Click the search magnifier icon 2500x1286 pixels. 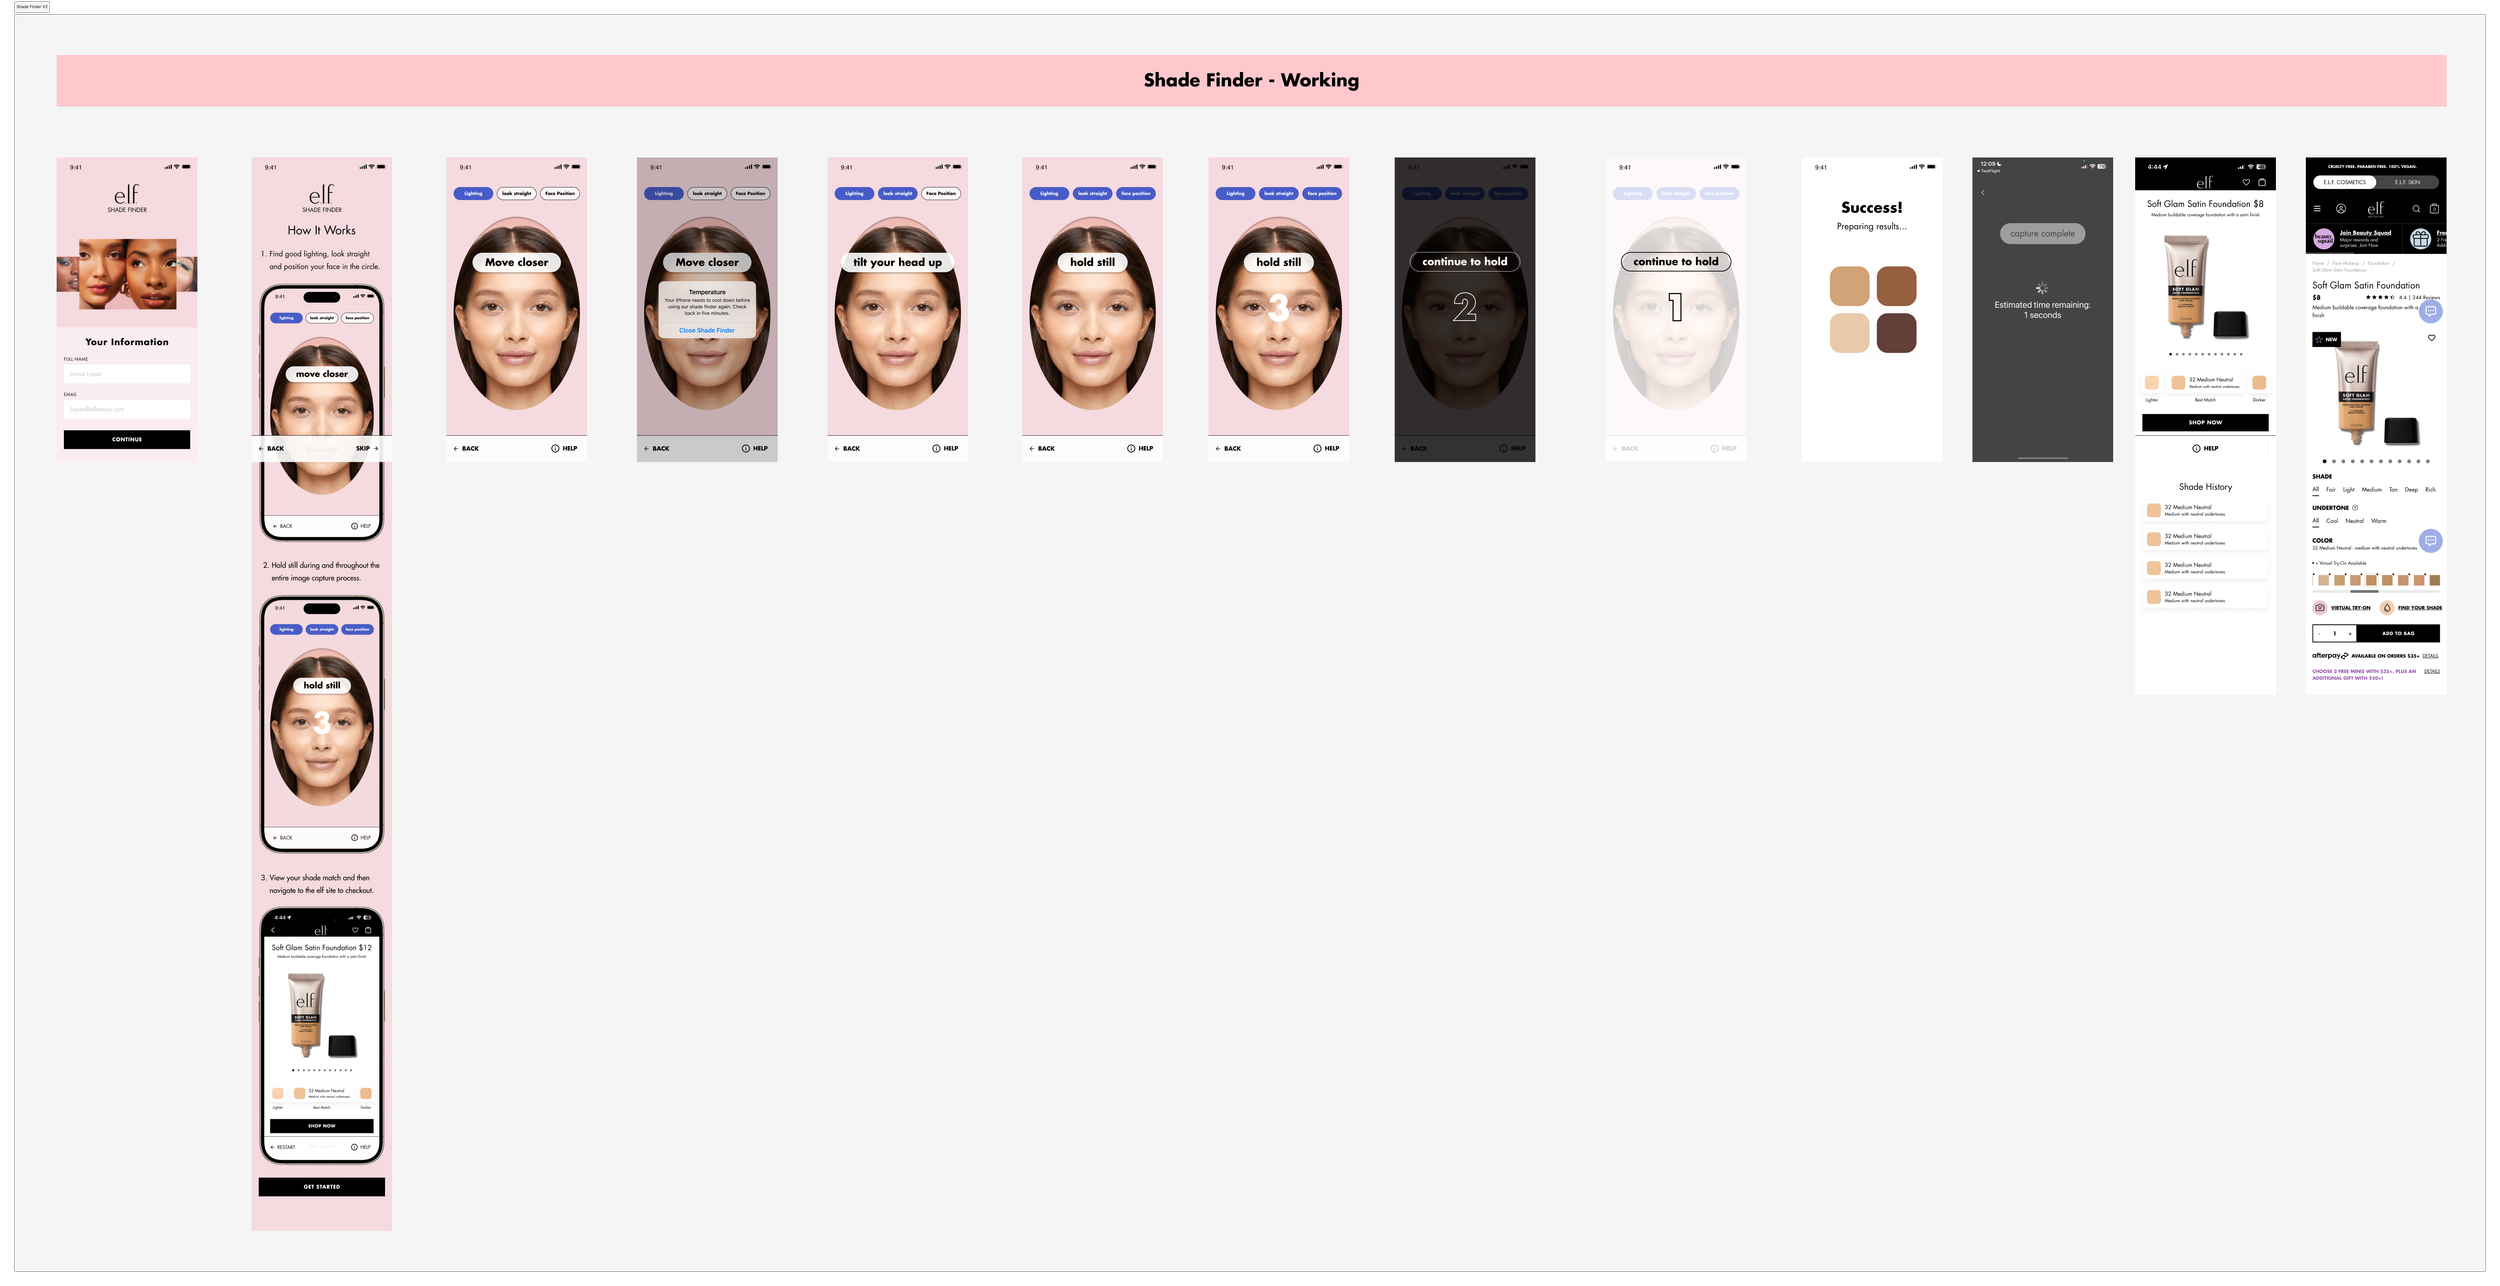click(x=2416, y=209)
